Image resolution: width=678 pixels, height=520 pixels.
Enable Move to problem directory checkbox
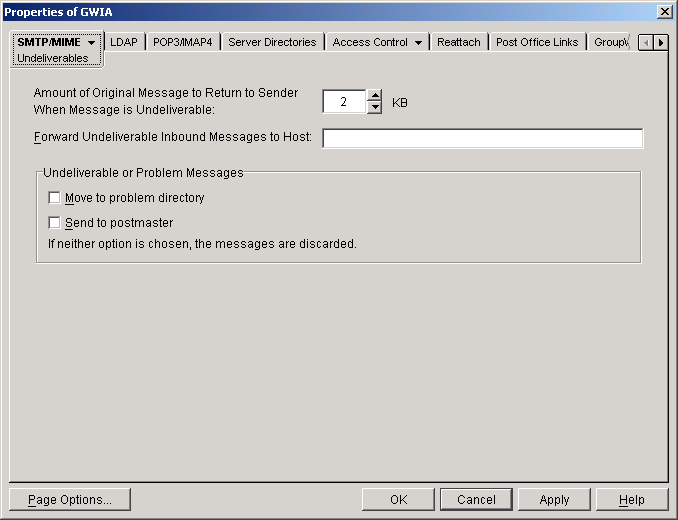54,198
